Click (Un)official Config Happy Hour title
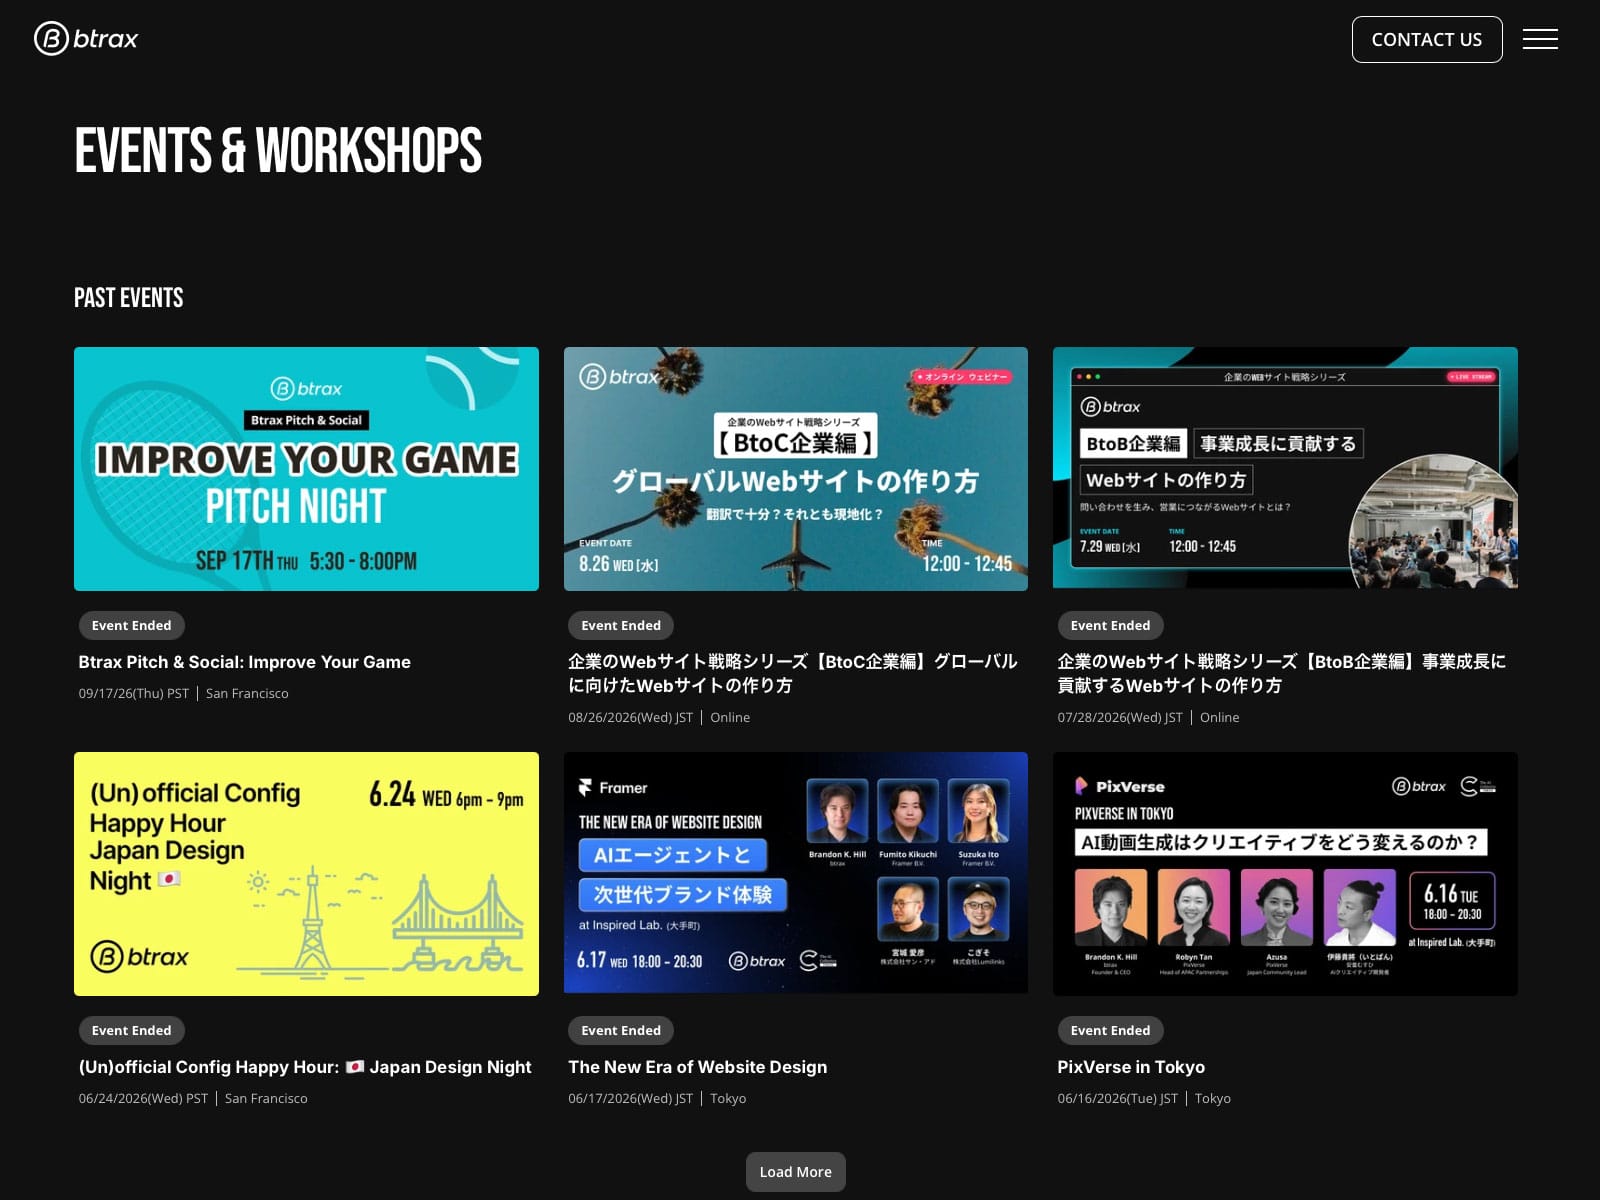 click(x=305, y=1067)
